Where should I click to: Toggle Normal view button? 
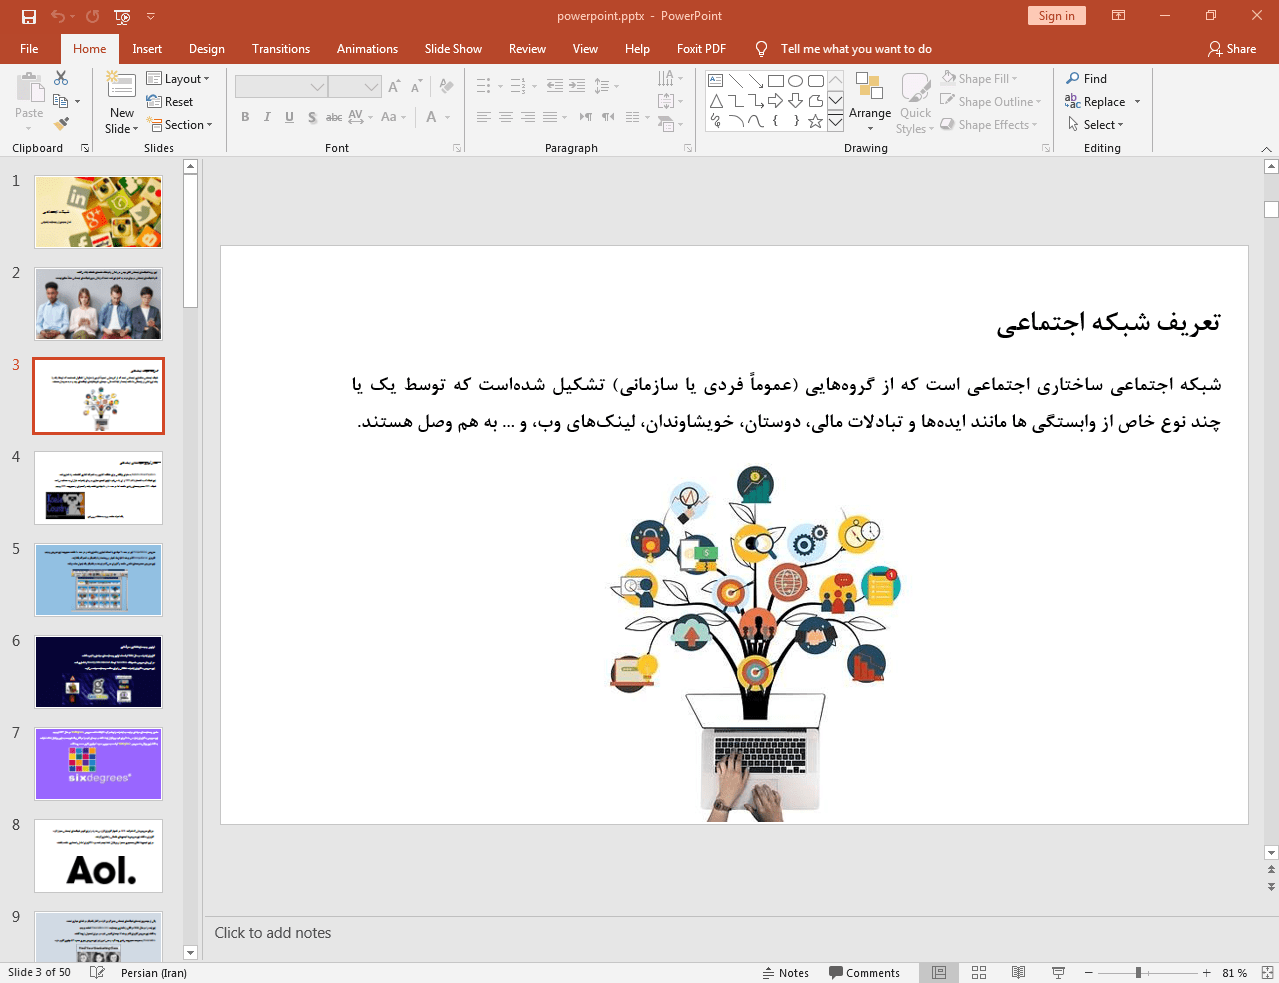click(x=939, y=973)
